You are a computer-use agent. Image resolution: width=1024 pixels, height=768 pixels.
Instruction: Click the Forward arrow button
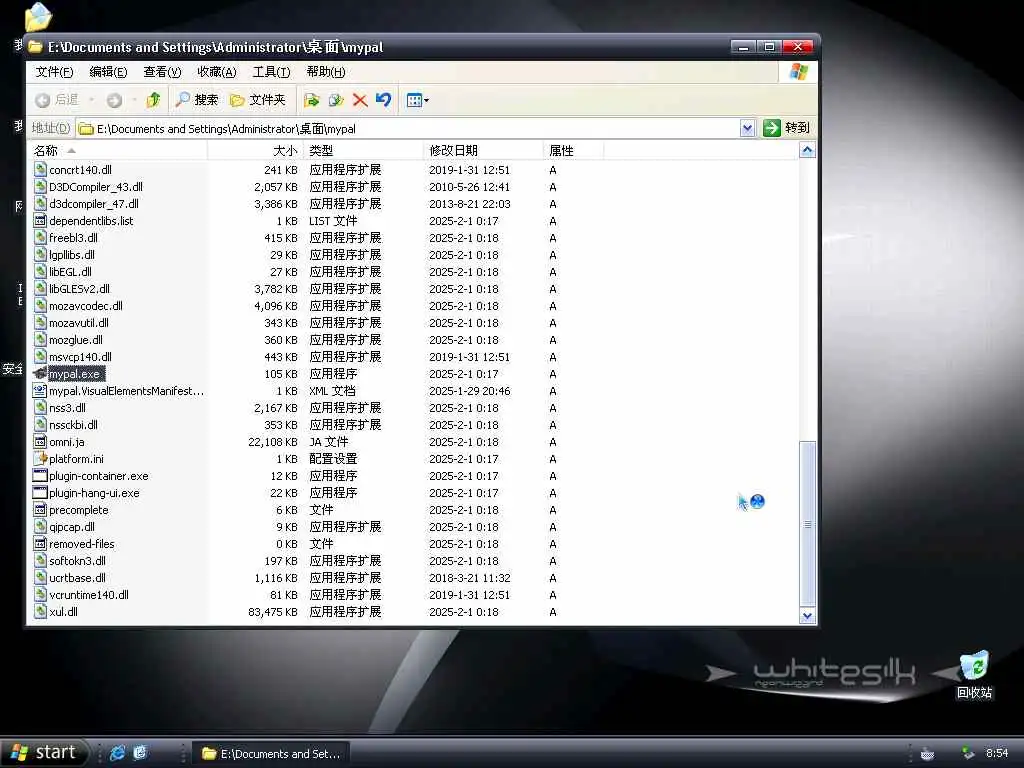pos(114,100)
